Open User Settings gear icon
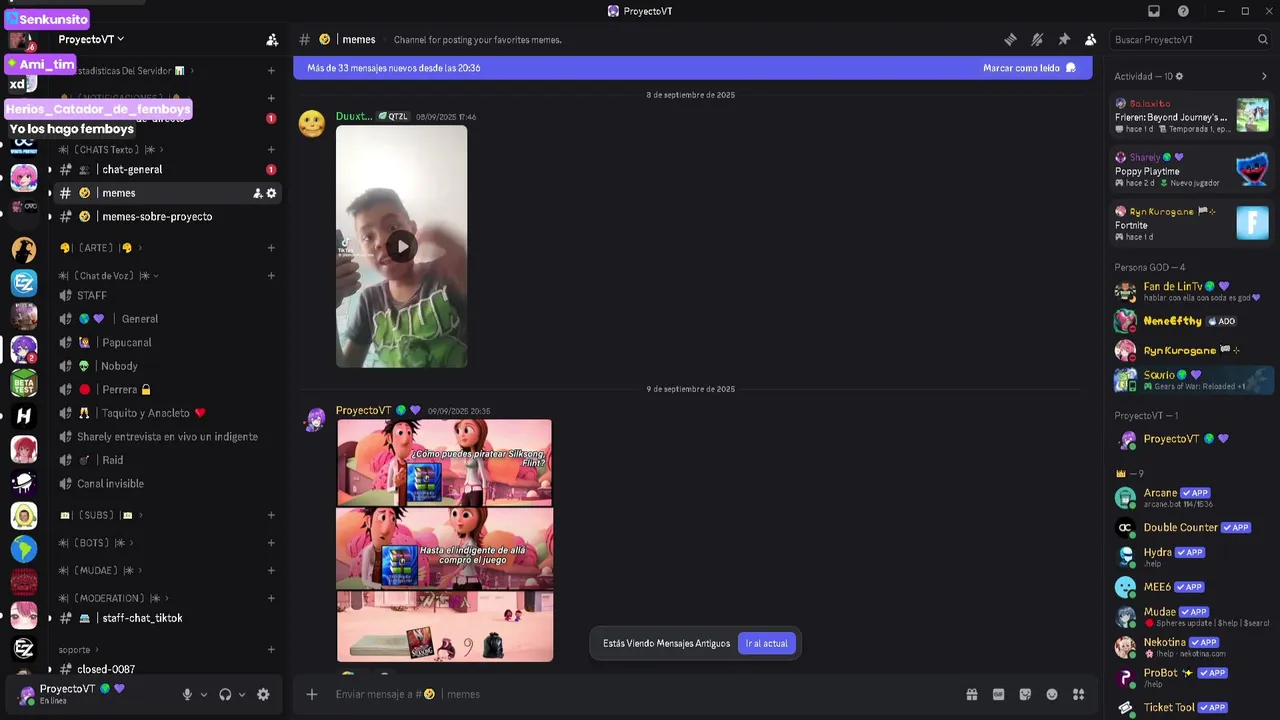 [x=263, y=694]
